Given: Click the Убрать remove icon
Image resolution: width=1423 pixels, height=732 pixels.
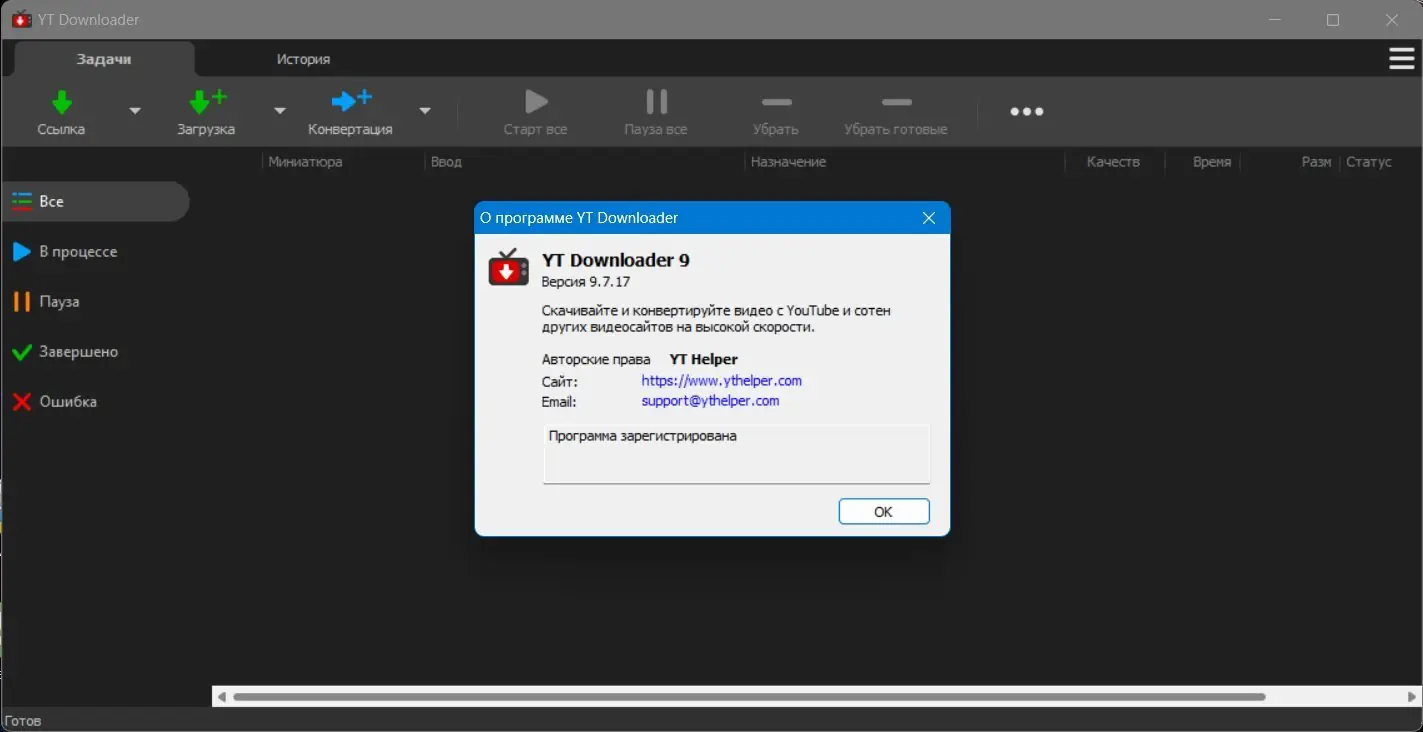Looking at the screenshot, I should [x=776, y=102].
